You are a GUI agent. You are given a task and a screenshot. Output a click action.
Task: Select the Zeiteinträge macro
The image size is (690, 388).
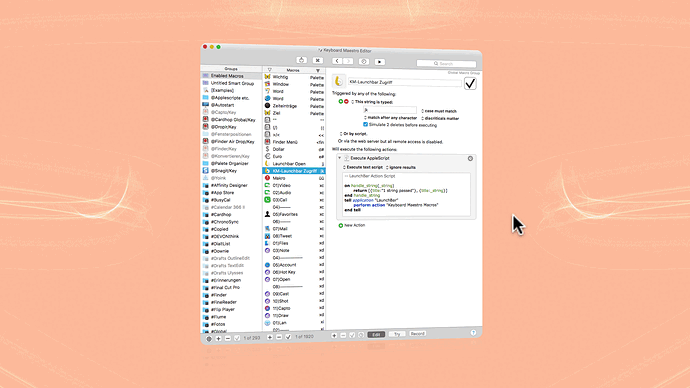(x=294, y=106)
